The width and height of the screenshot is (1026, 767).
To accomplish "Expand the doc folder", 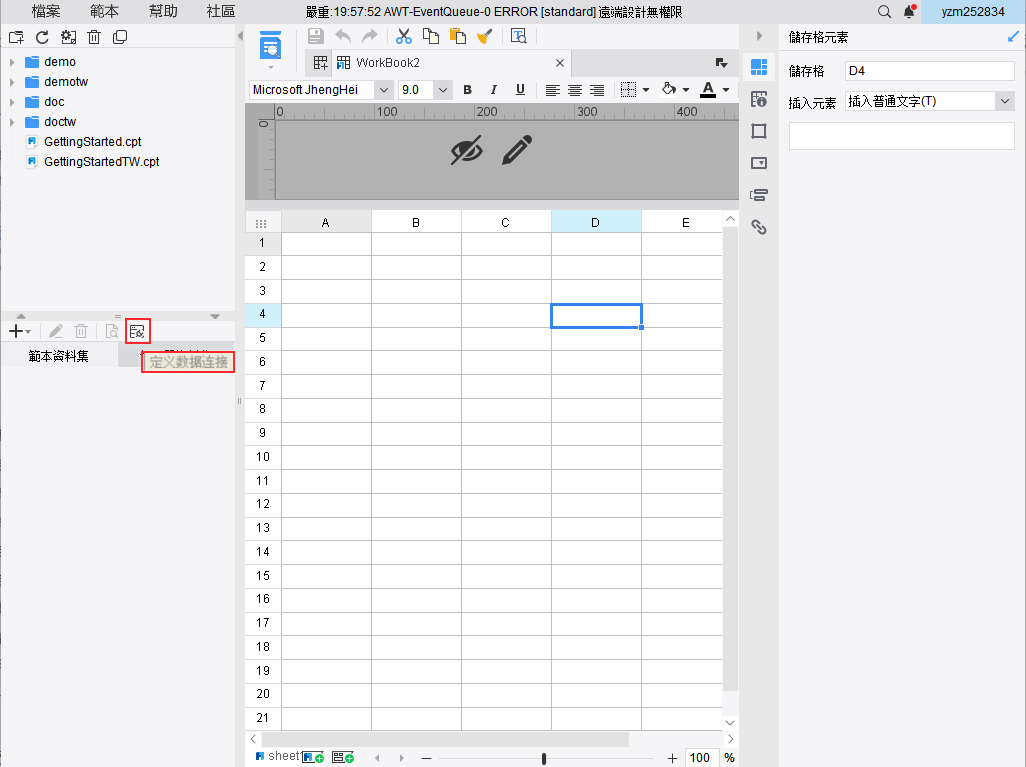I will tap(12, 102).
